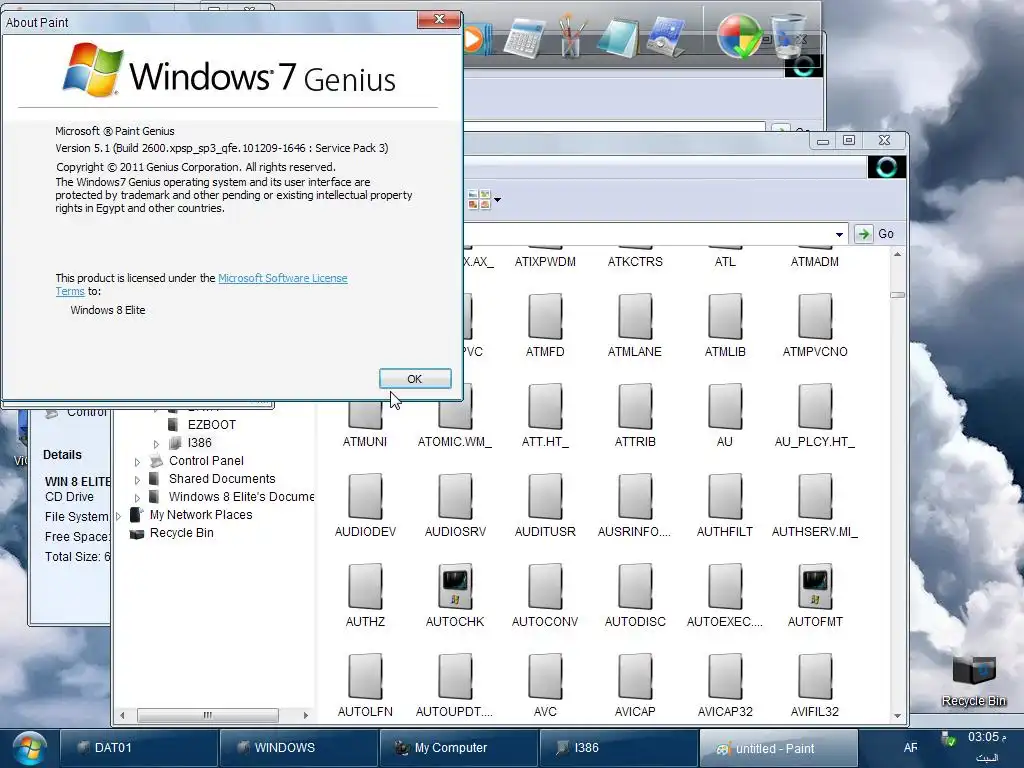This screenshot has height=768, width=1024.
Task: Select the ATMFD file icon
Action: [545, 316]
